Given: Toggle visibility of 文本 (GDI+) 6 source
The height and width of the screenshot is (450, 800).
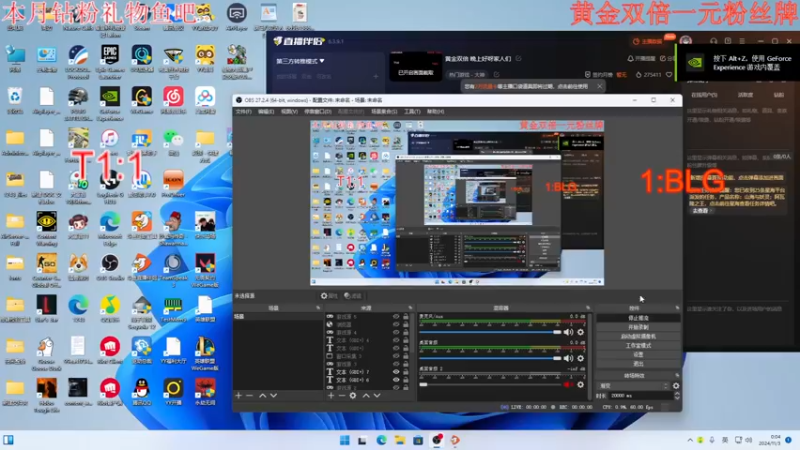Looking at the screenshot, I should point(396,380).
